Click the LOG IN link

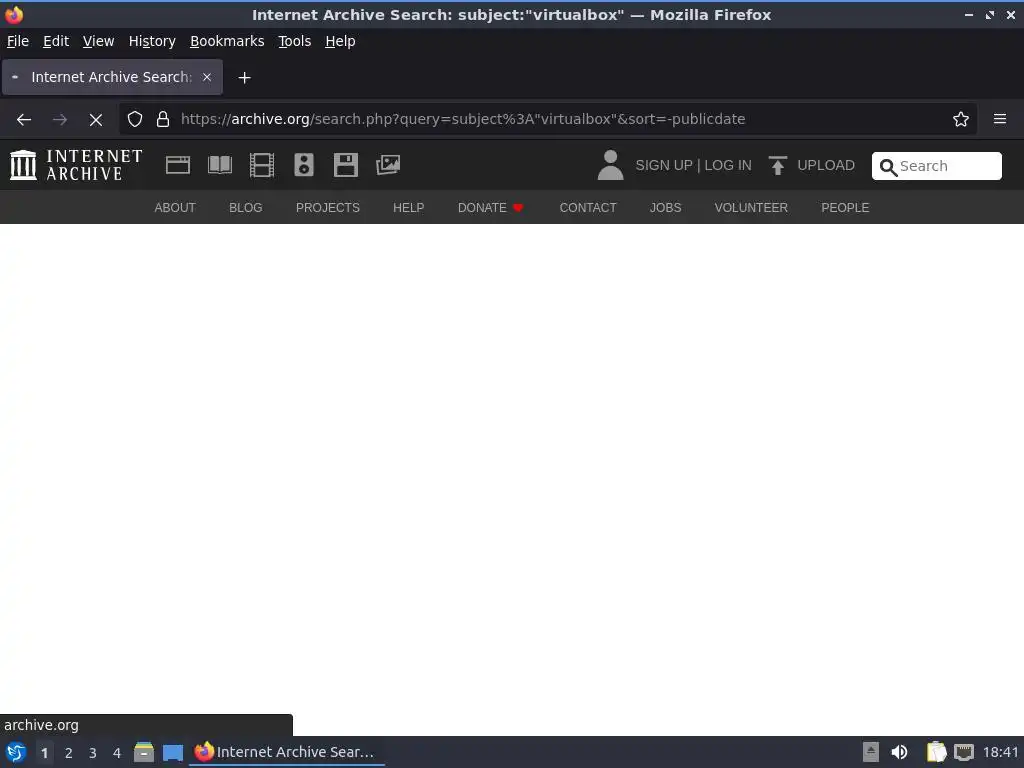pos(728,165)
